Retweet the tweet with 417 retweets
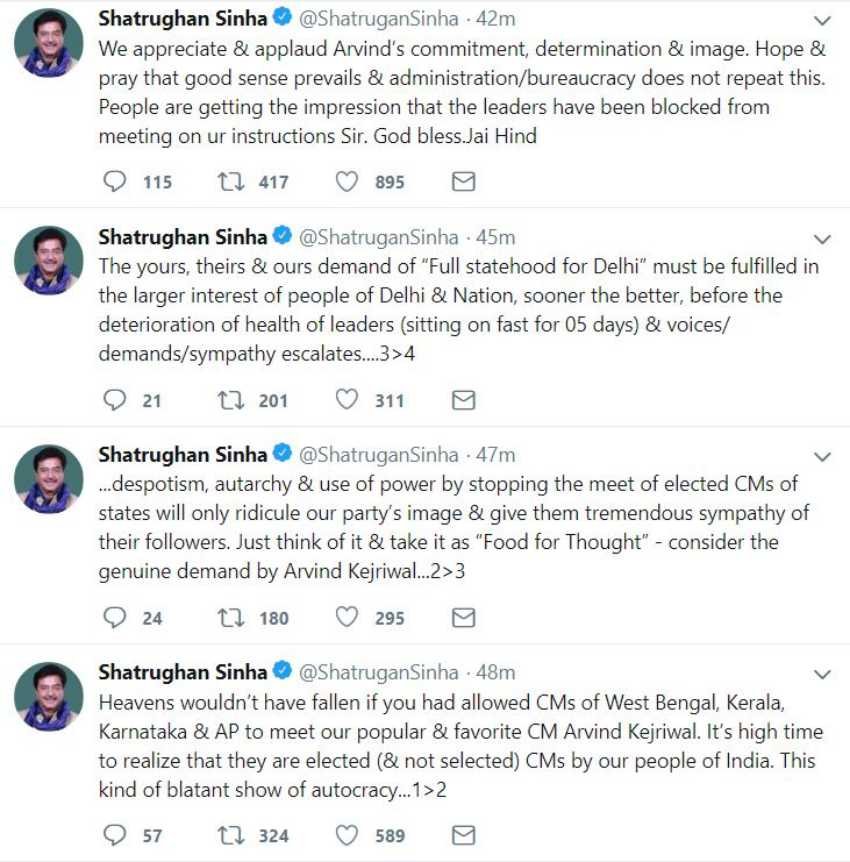 coord(231,182)
